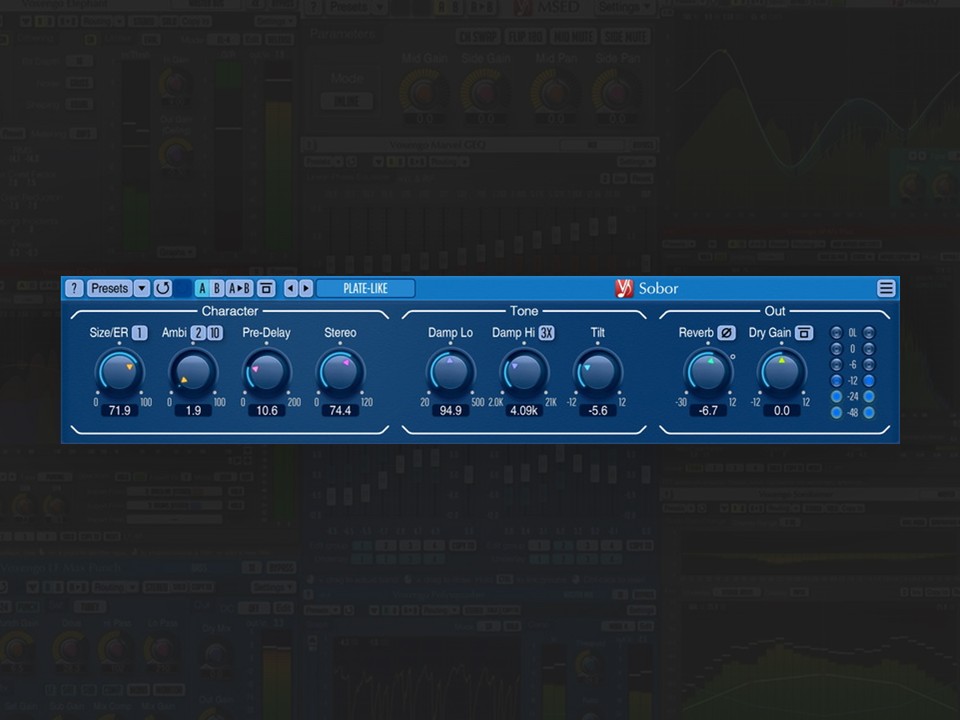Click the Damp Lo knob
This screenshot has height=720, width=960.
point(451,372)
